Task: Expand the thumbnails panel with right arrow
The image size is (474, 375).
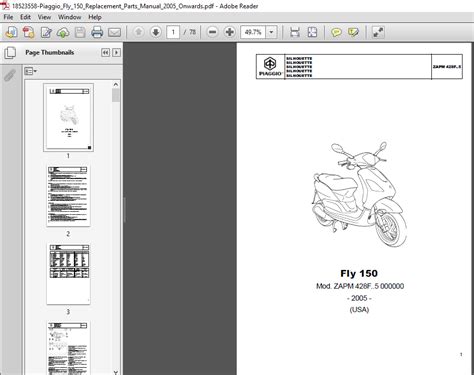Action: [x=116, y=53]
